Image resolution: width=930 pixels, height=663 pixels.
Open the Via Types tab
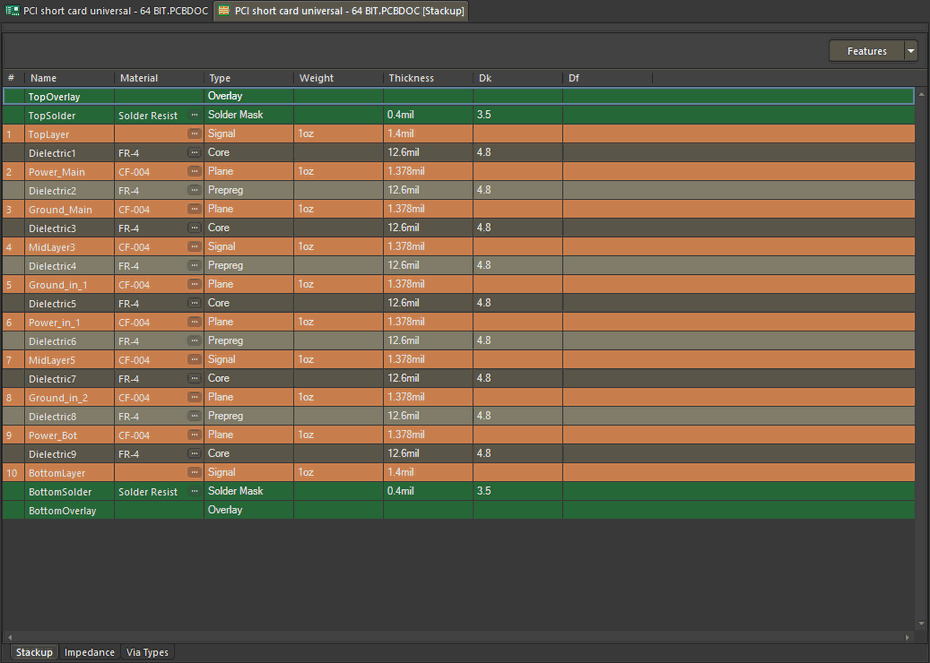click(x=147, y=652)
